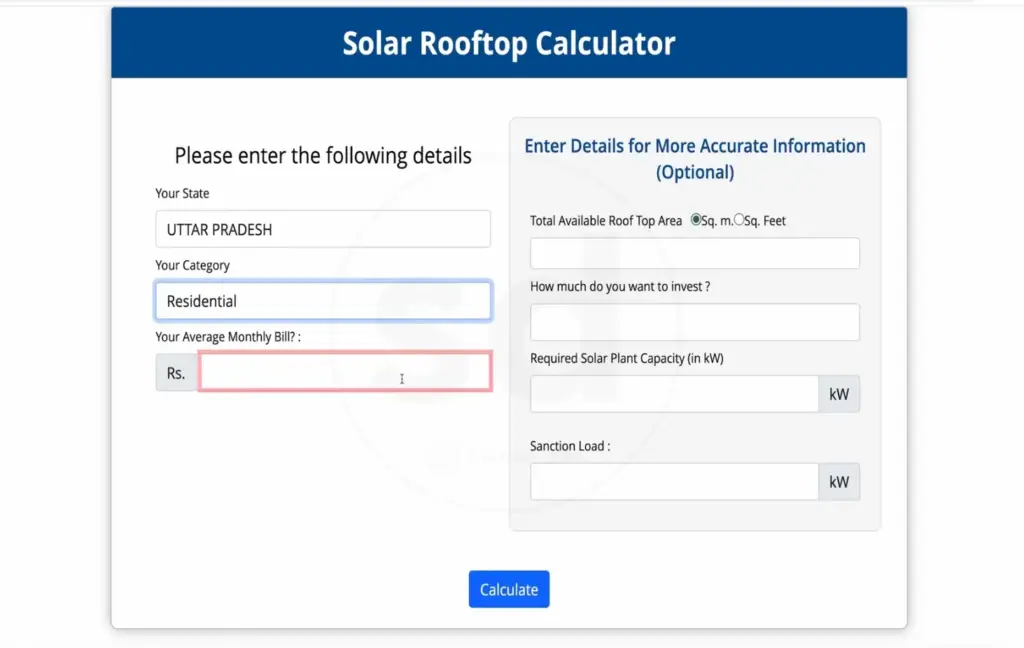The image size is (1024, 648).
Task: Click the 'Your State' label
Action: [182, 193]
